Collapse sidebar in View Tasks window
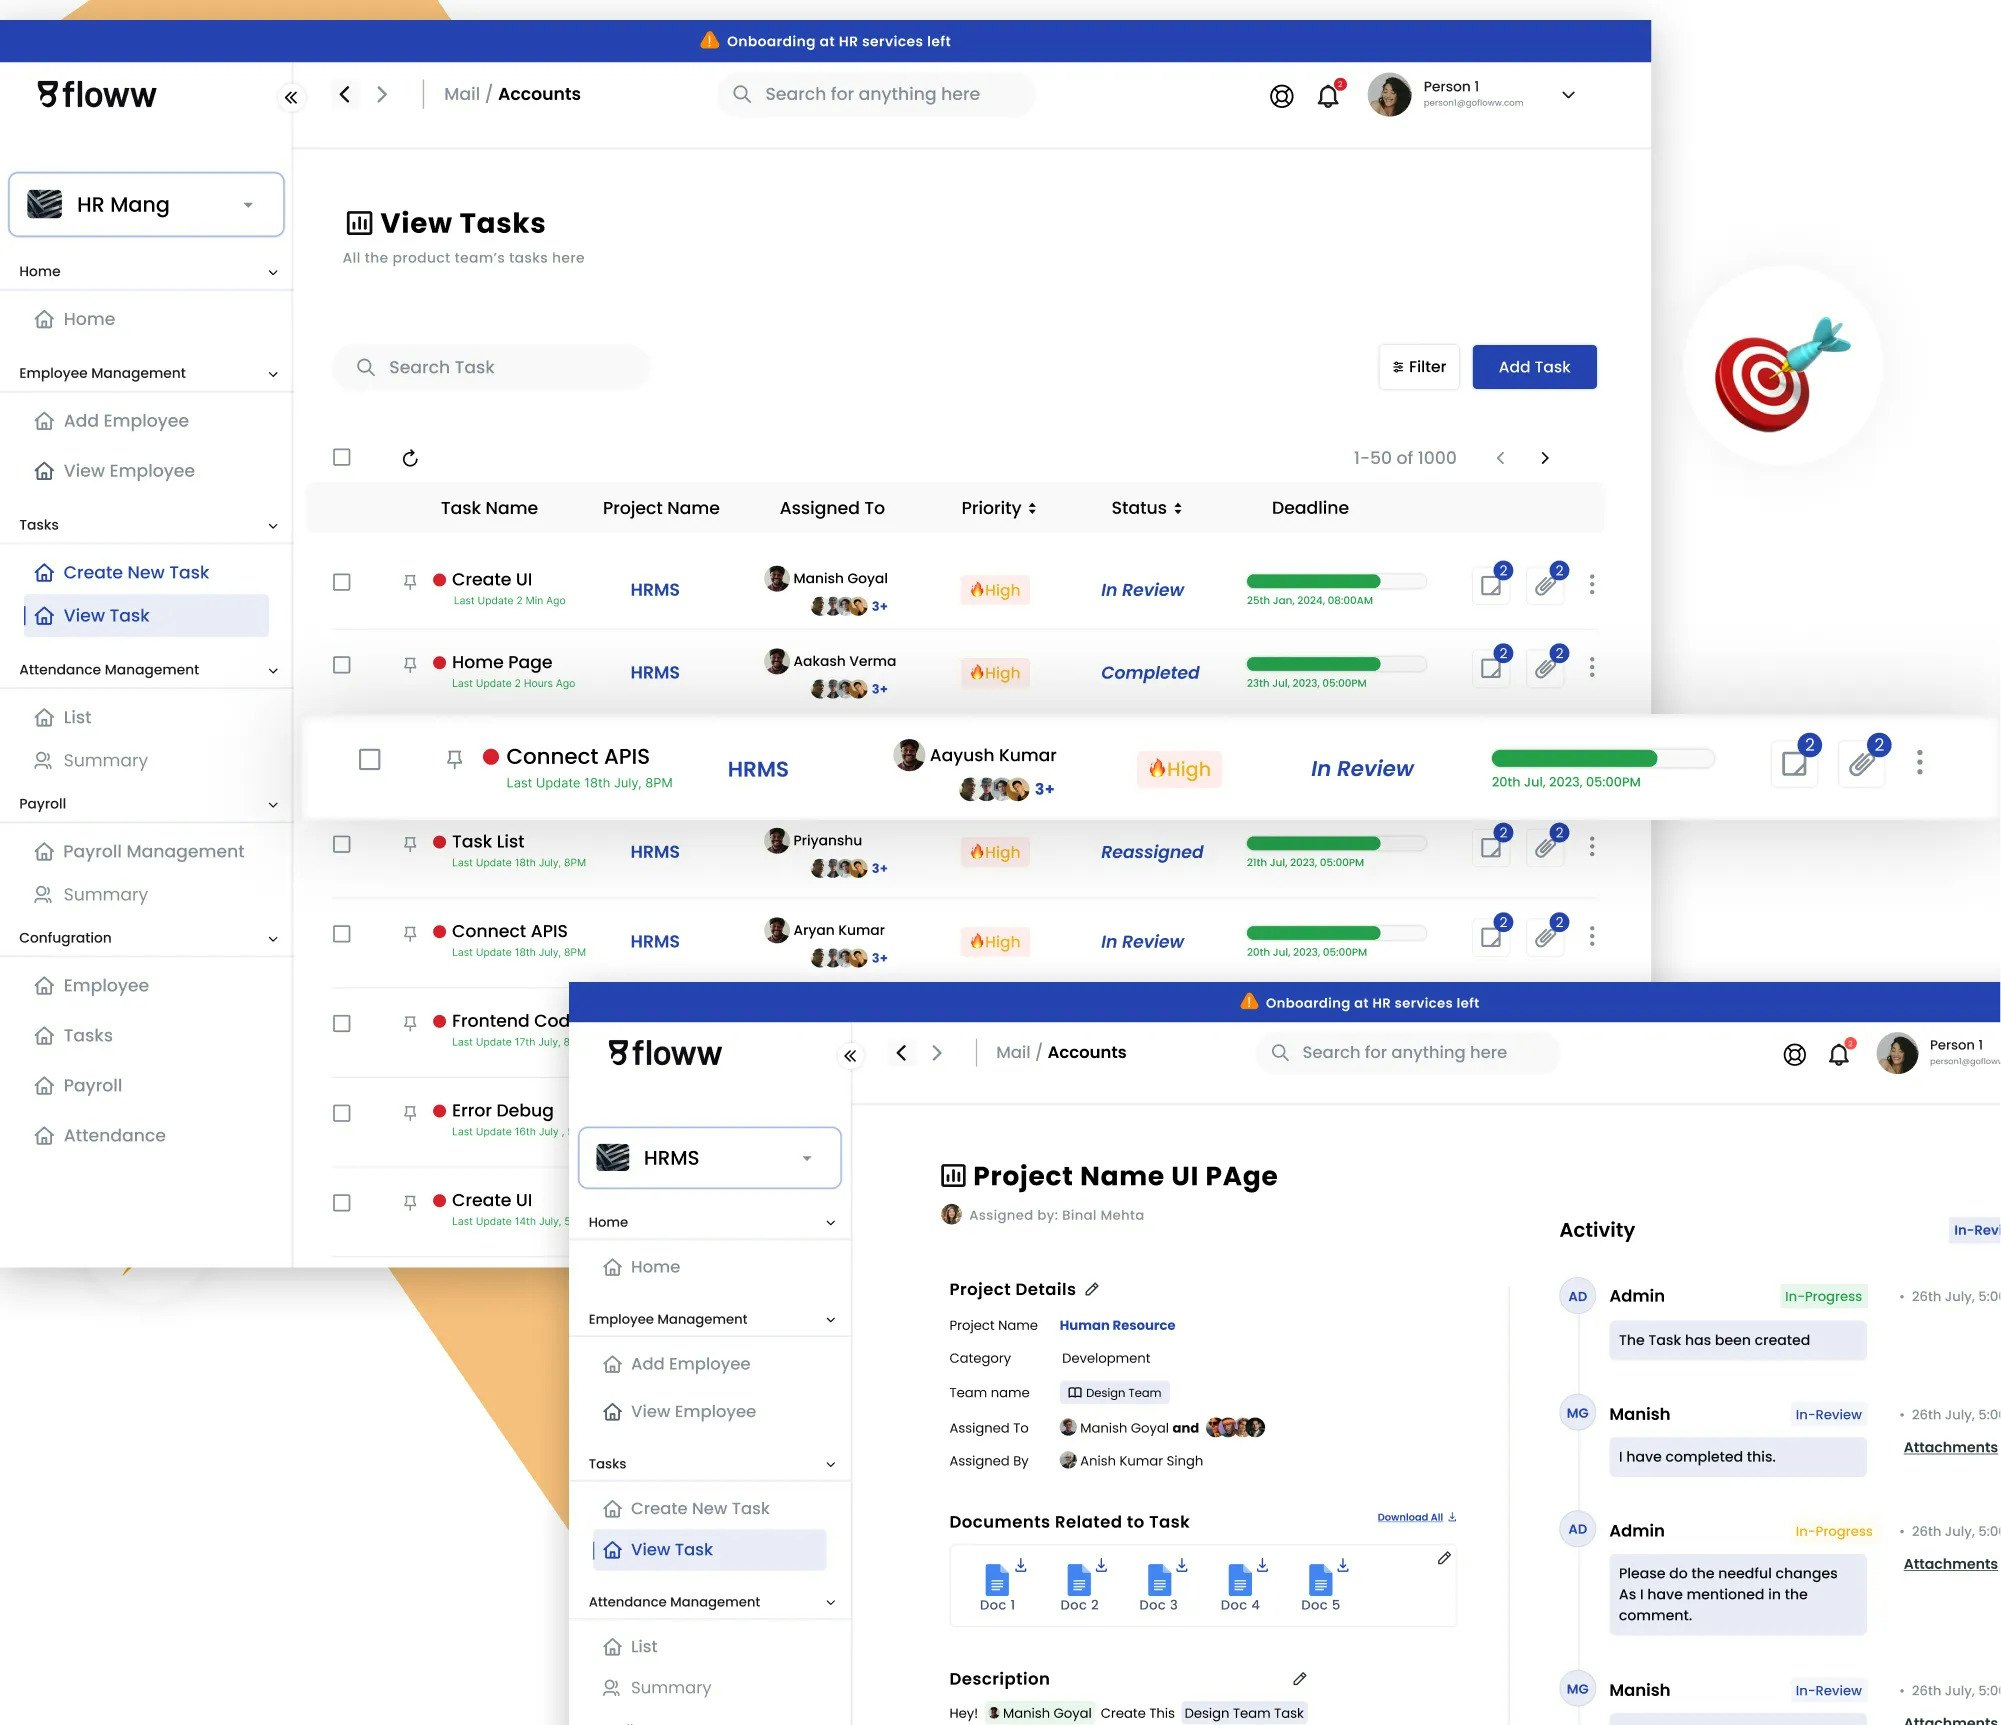The width and height of the screenshot is (2001, 1725). pos(291,97)
